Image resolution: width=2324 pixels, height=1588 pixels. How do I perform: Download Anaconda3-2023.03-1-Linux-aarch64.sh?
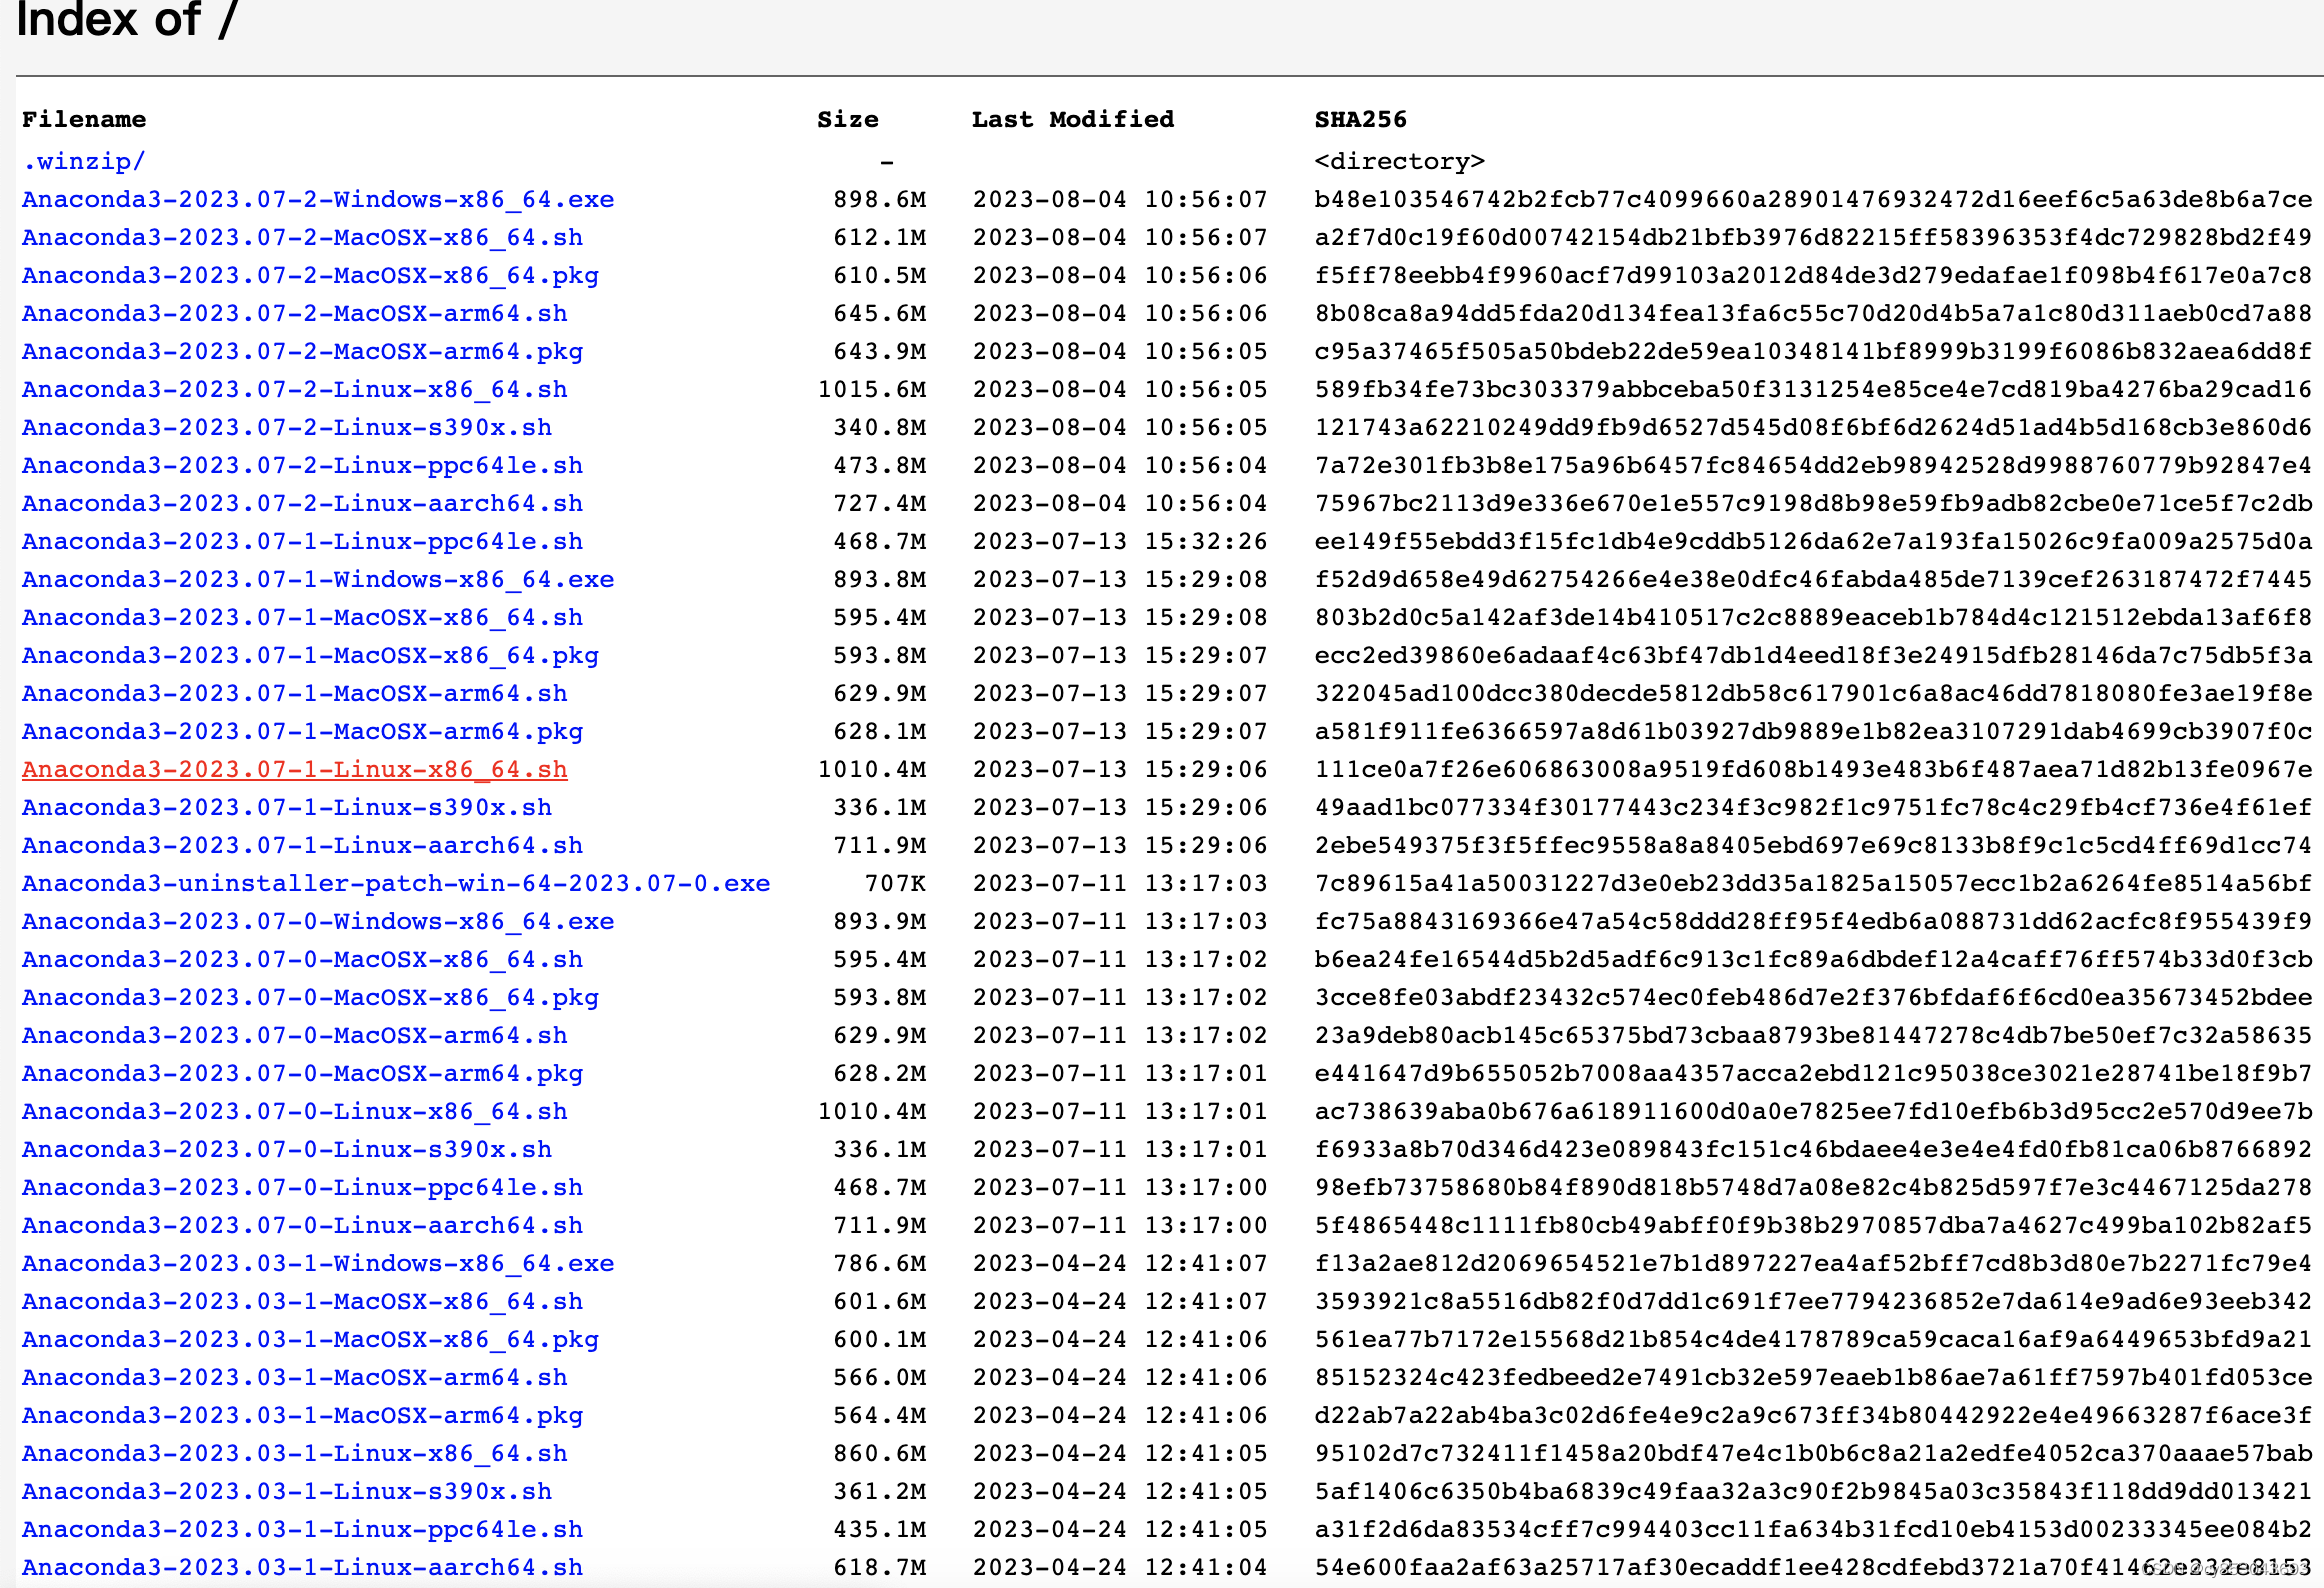(302, 1567)
